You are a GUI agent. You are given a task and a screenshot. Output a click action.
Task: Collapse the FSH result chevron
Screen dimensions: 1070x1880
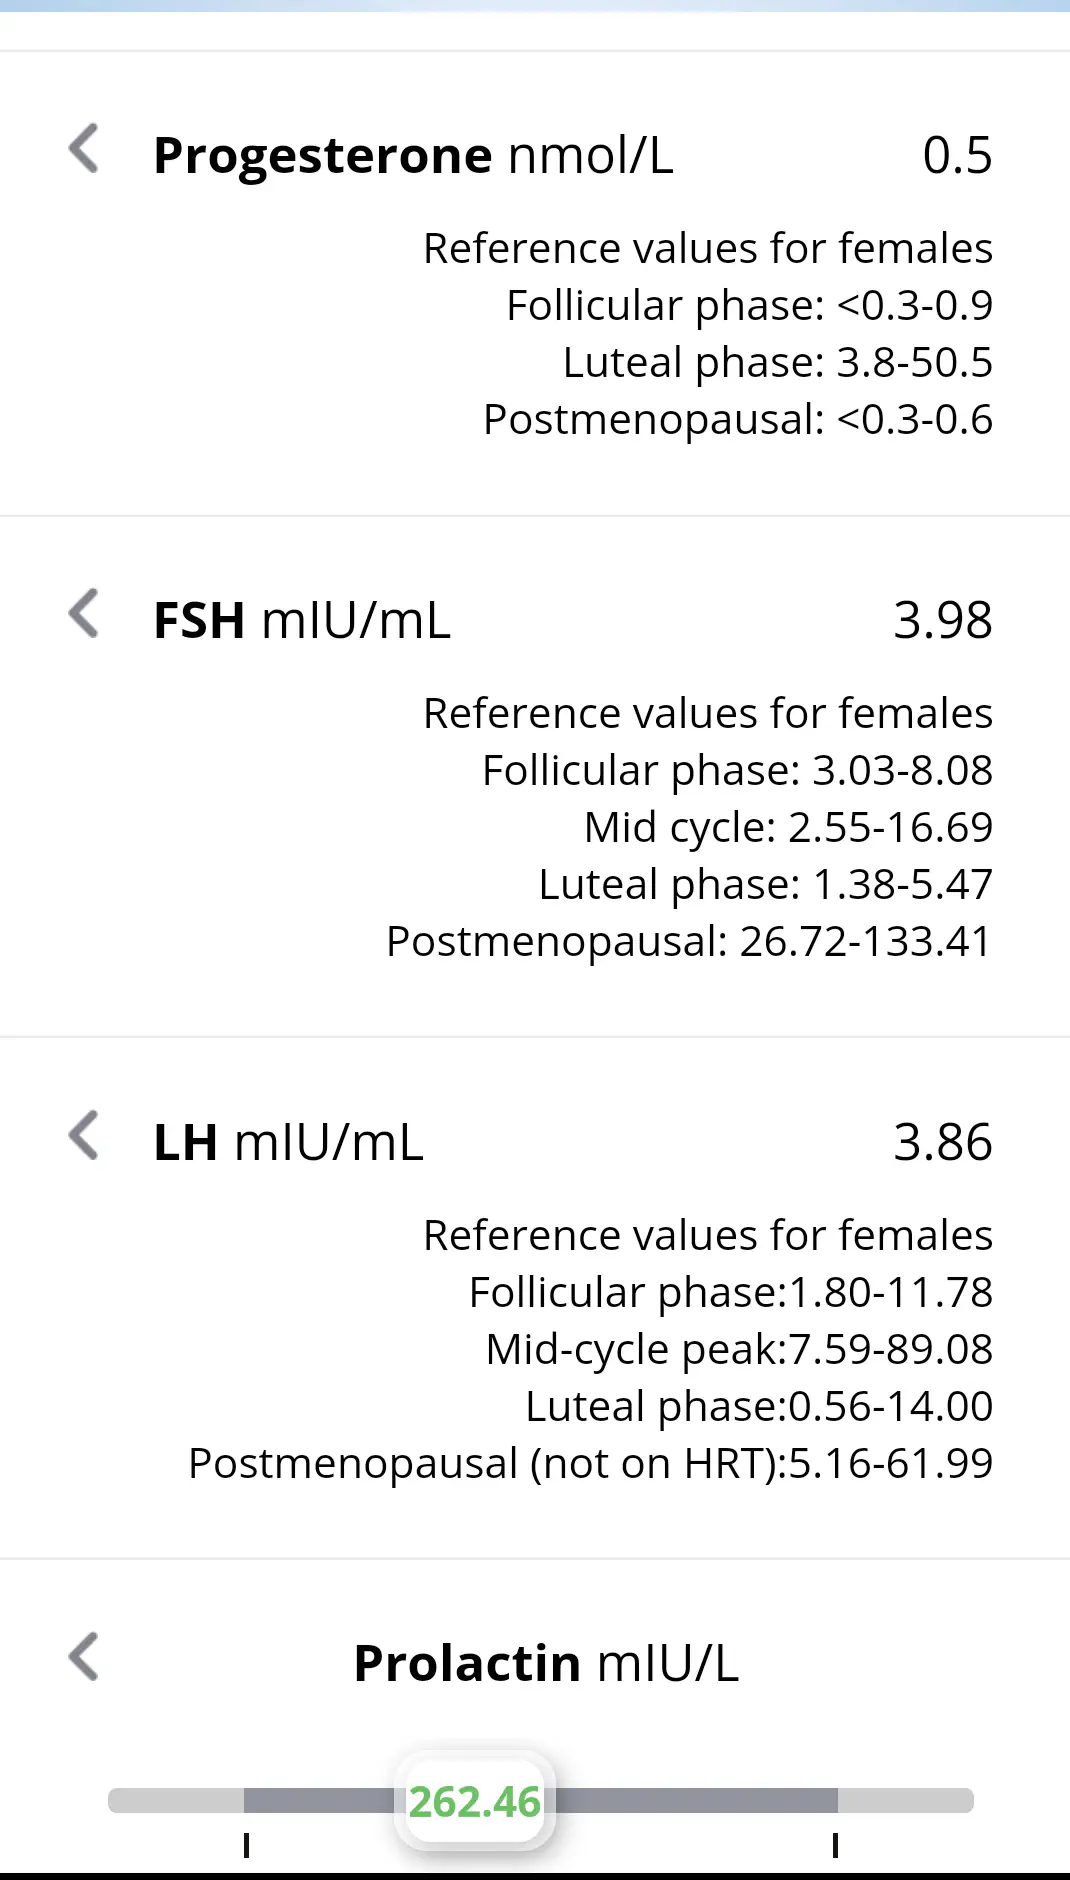[84, 613]
